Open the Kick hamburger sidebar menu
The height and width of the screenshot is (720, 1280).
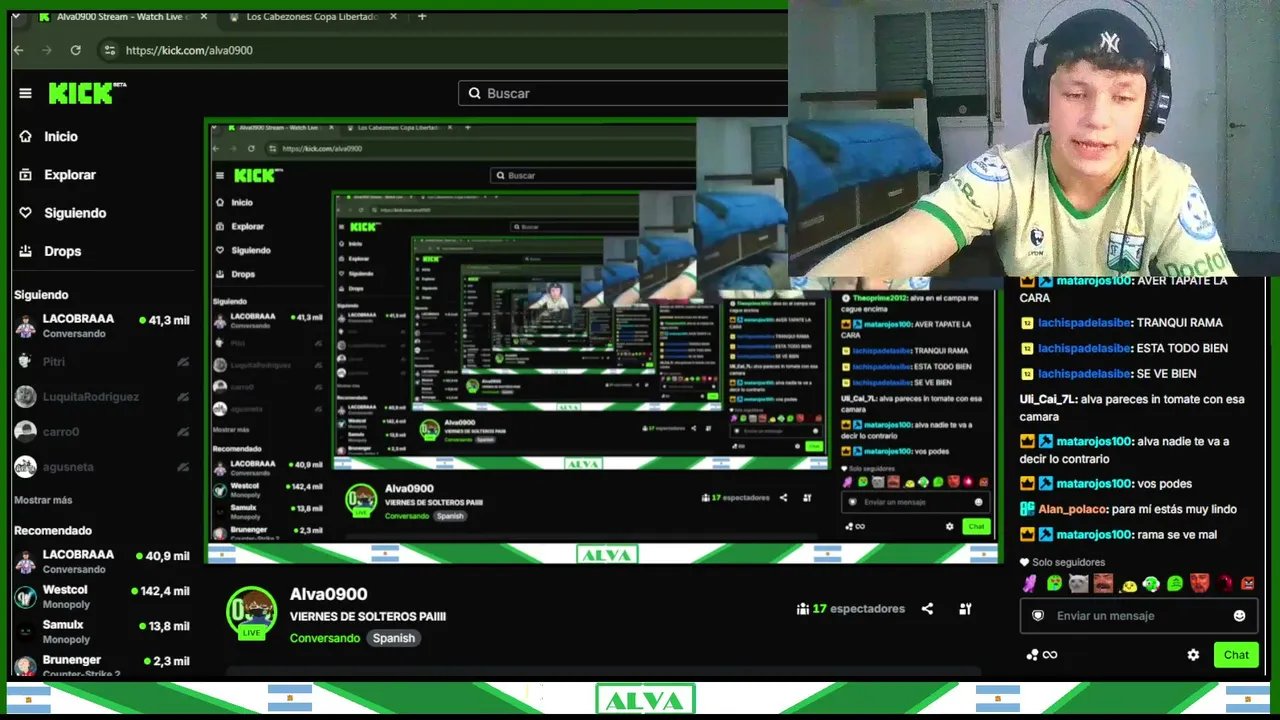[25, 93]
